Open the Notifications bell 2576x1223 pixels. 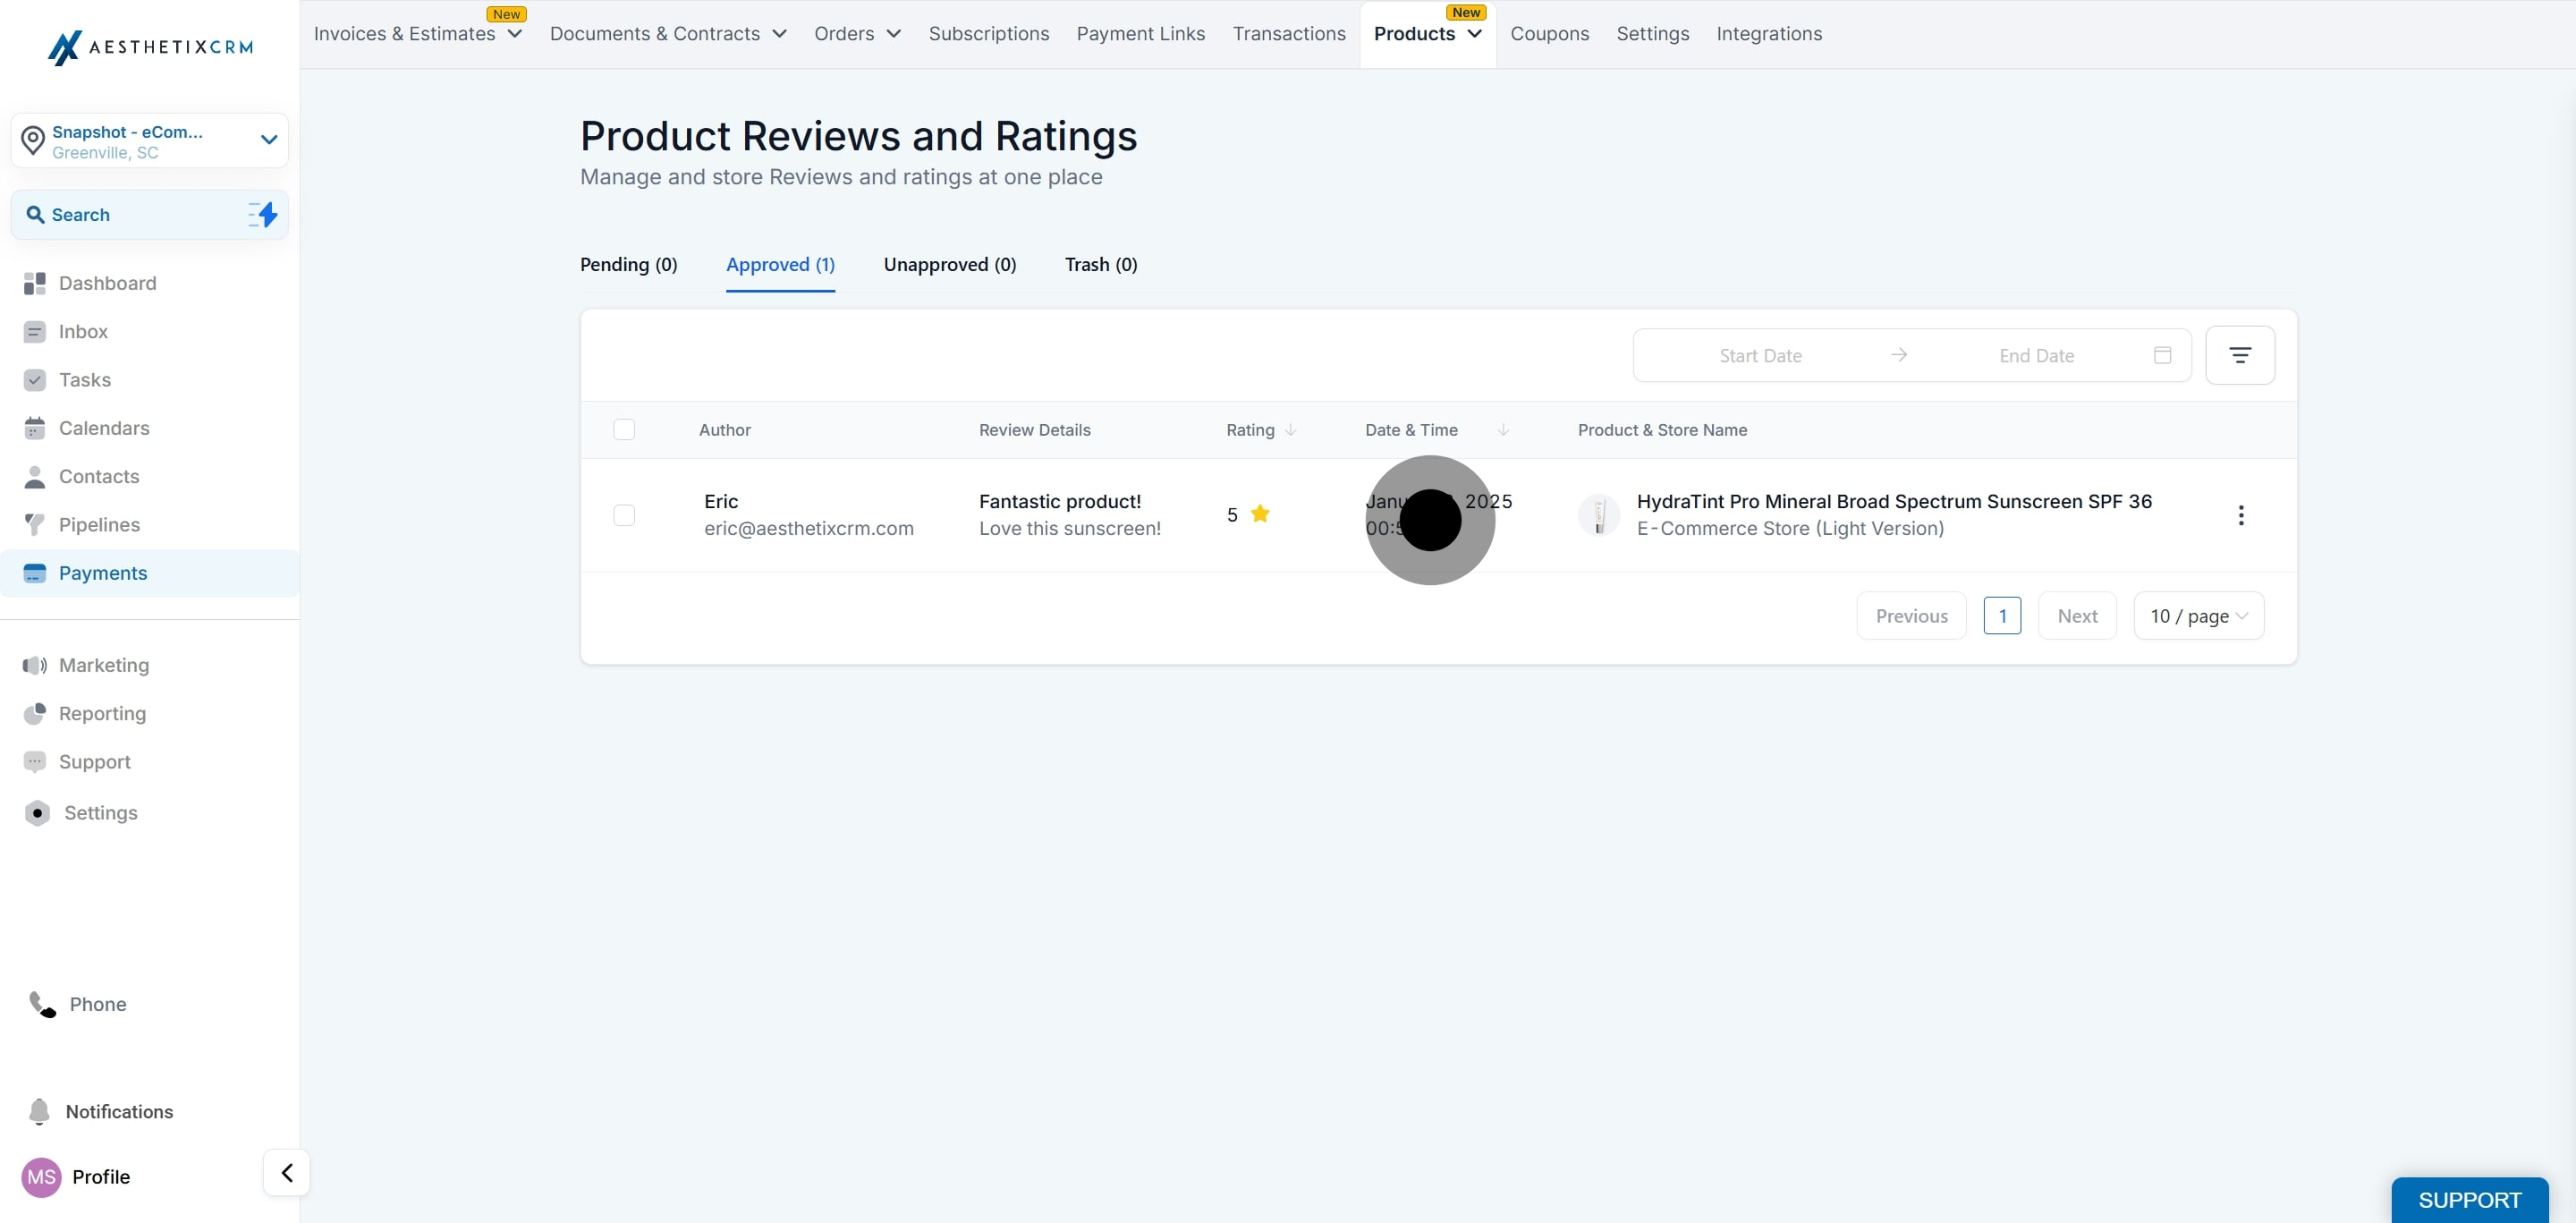tap(40, 1111)
